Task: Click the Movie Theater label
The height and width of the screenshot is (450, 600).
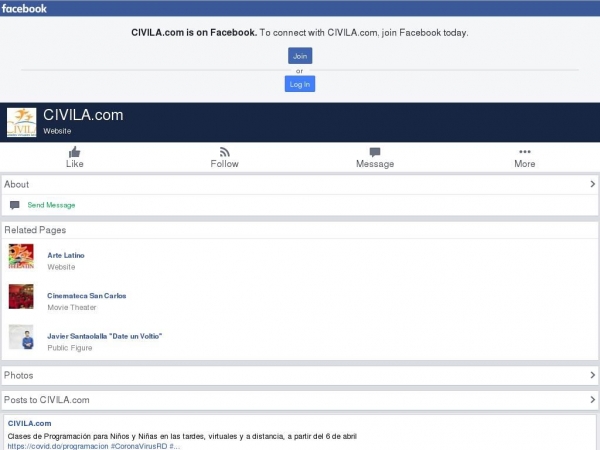Action: 72,307
